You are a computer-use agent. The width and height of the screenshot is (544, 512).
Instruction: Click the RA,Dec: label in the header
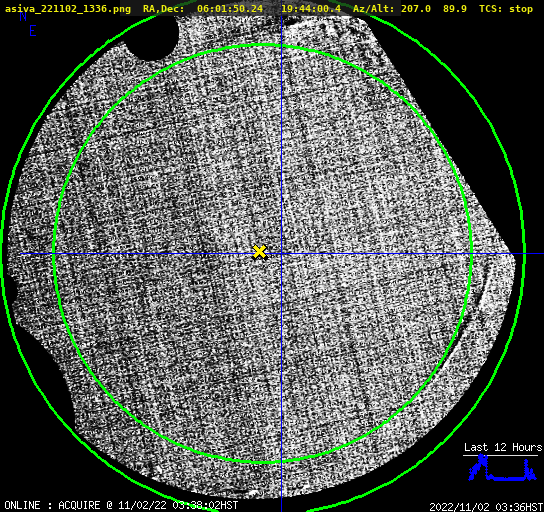[163, 9]
